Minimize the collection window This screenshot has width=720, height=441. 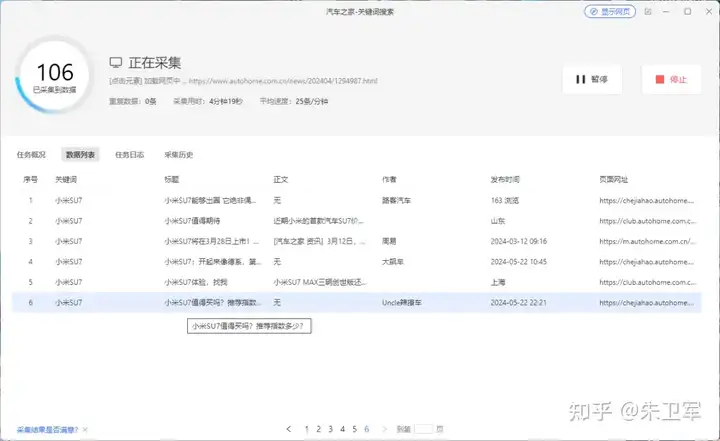(x=666, y=11)
